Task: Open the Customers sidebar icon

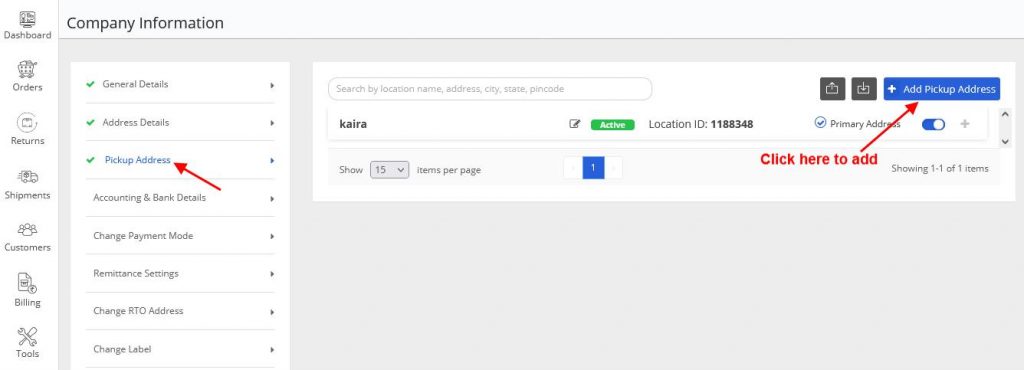Action: tap(27, 230)
